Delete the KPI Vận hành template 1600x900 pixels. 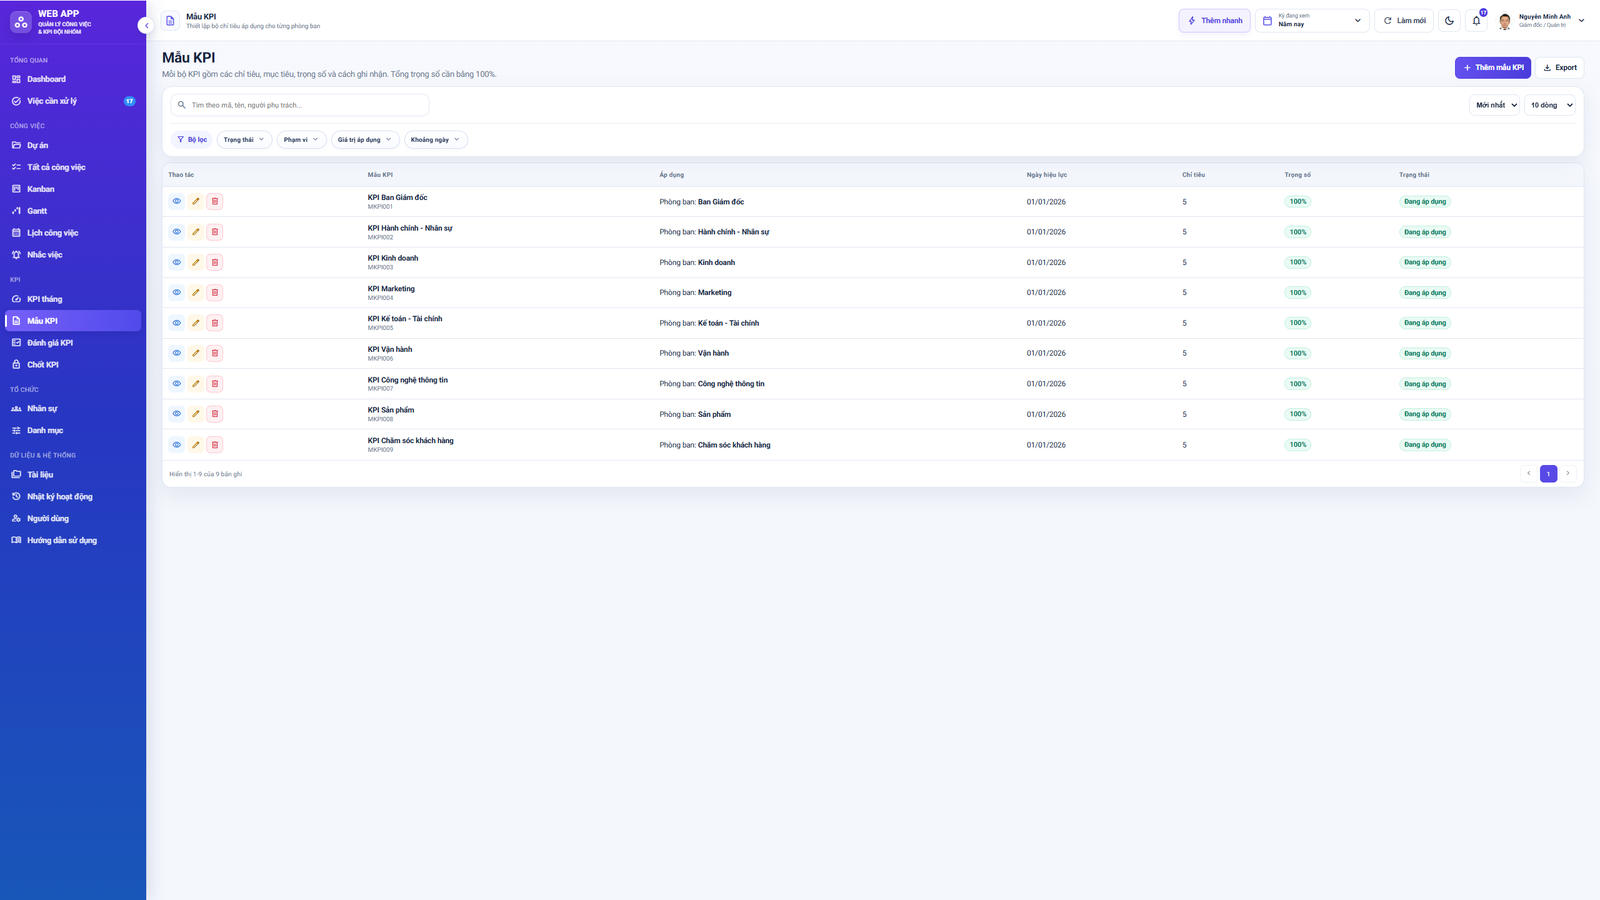point(215,353)
